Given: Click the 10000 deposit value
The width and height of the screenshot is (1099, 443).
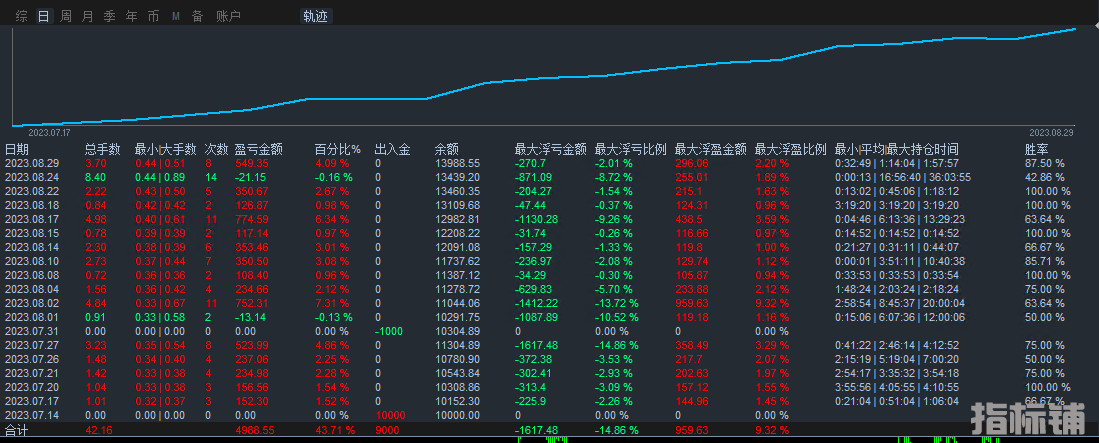Looking at the screenshot, I should click(x=390, y=416).
